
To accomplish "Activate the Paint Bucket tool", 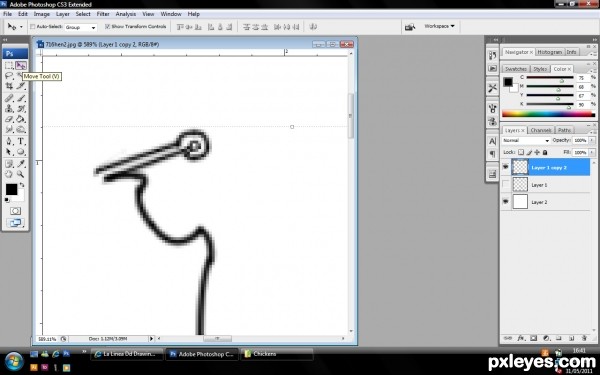I will tap(21, 119).
